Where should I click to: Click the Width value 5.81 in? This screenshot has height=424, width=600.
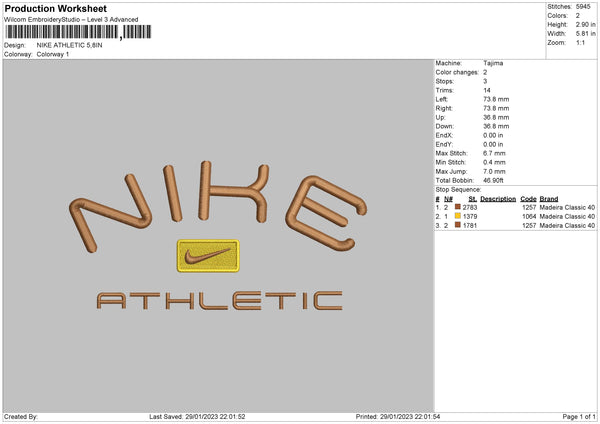(x=585, y=34)
